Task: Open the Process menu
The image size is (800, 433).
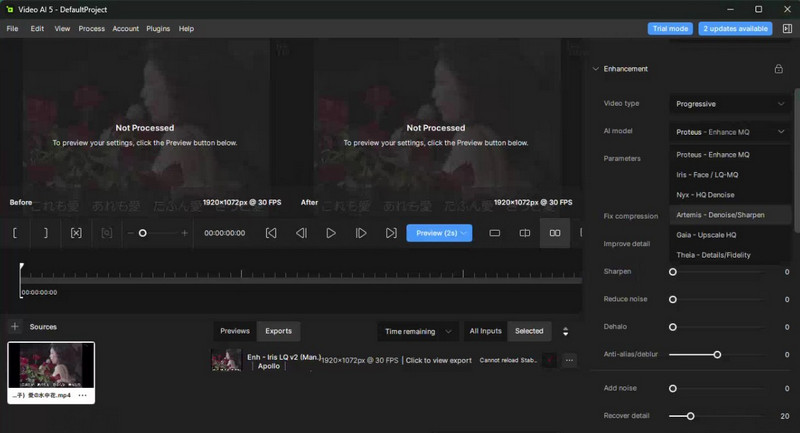Action: 91,29
